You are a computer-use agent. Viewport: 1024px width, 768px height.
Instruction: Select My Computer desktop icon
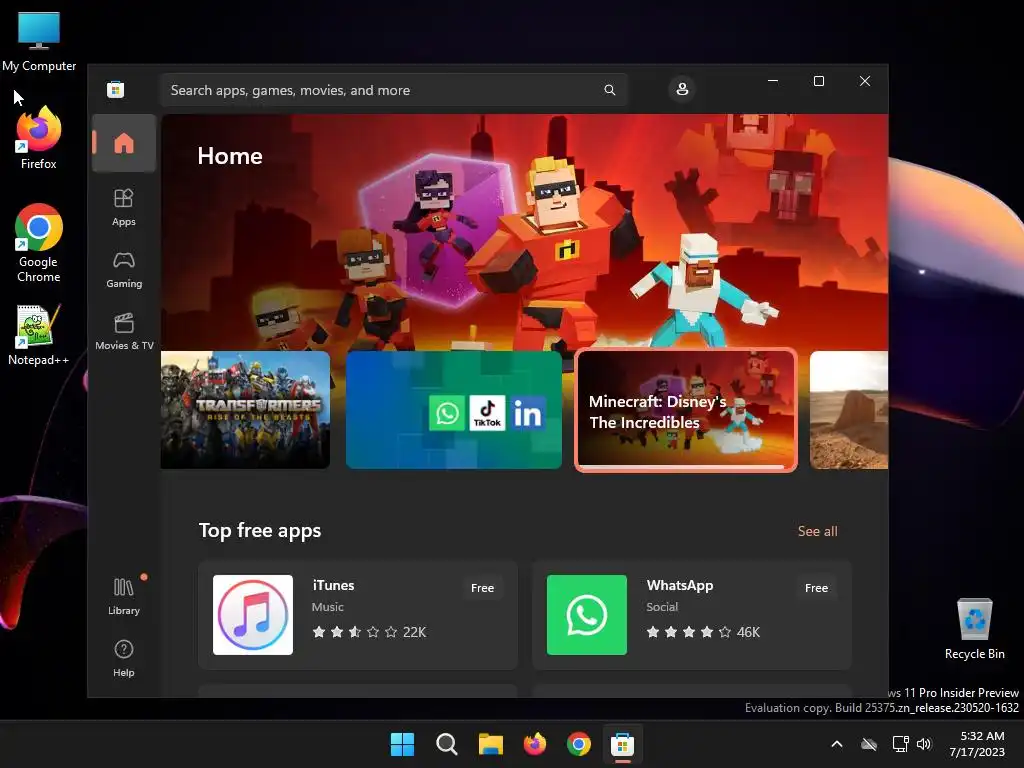pyautogui.click(x=39, y=41)
